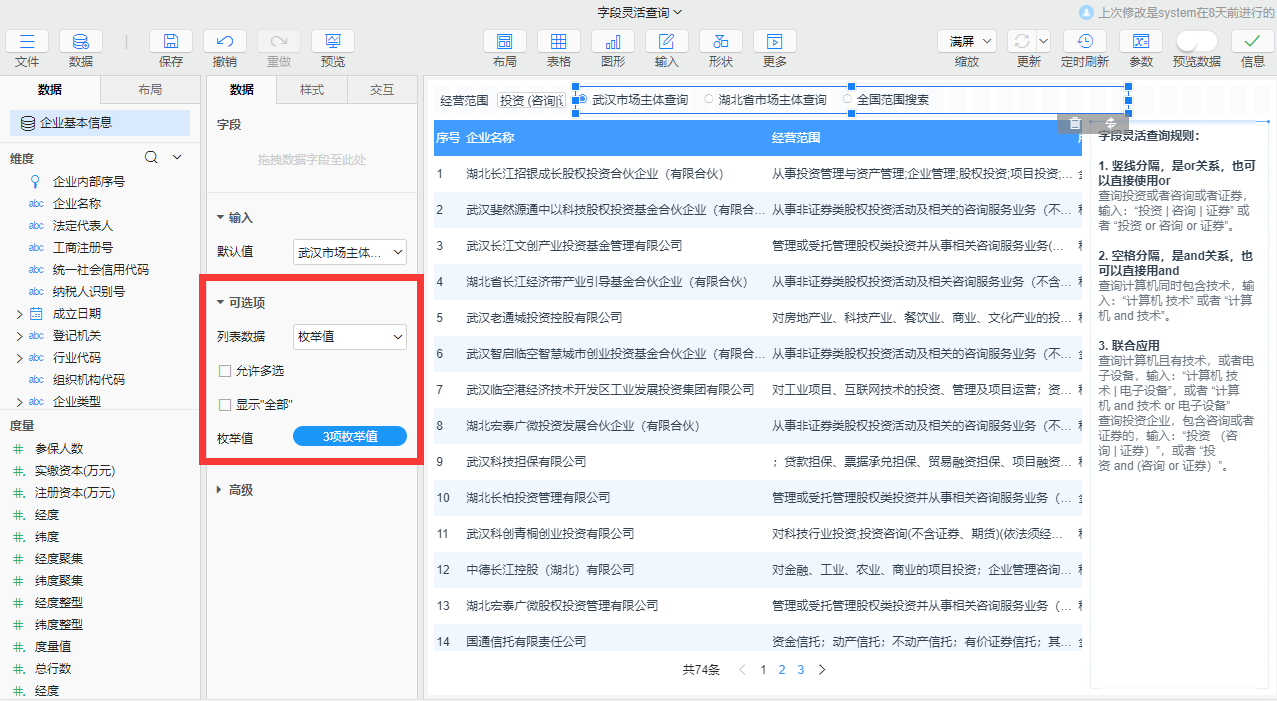Open the 参数 parameters panel icon
This screenshot has height=701, width=1277.
point(1140,42)
